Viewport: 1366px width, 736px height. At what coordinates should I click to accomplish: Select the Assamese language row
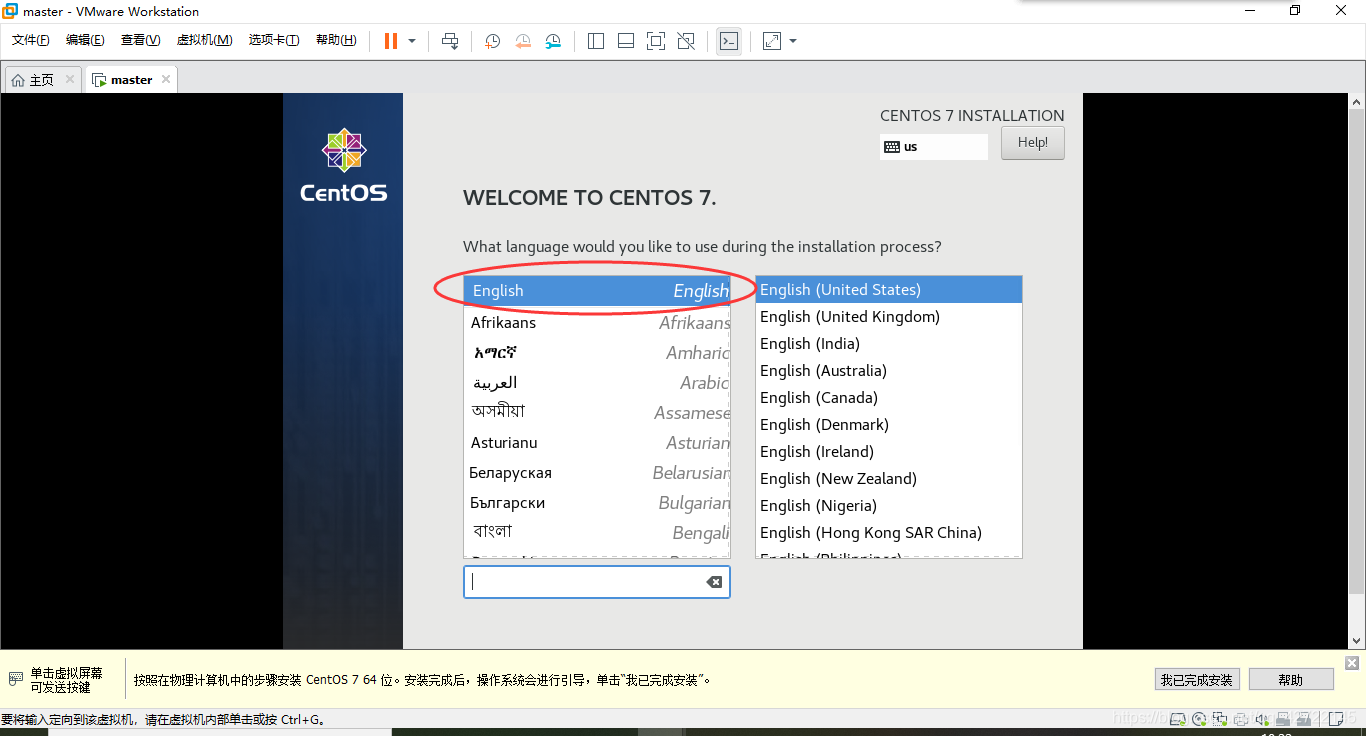(597, 413)
